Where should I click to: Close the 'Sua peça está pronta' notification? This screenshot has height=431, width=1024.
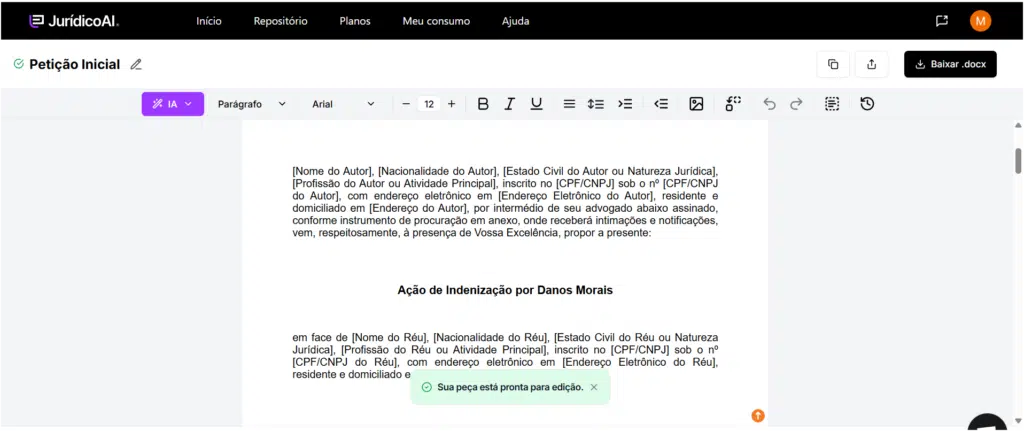594,387
